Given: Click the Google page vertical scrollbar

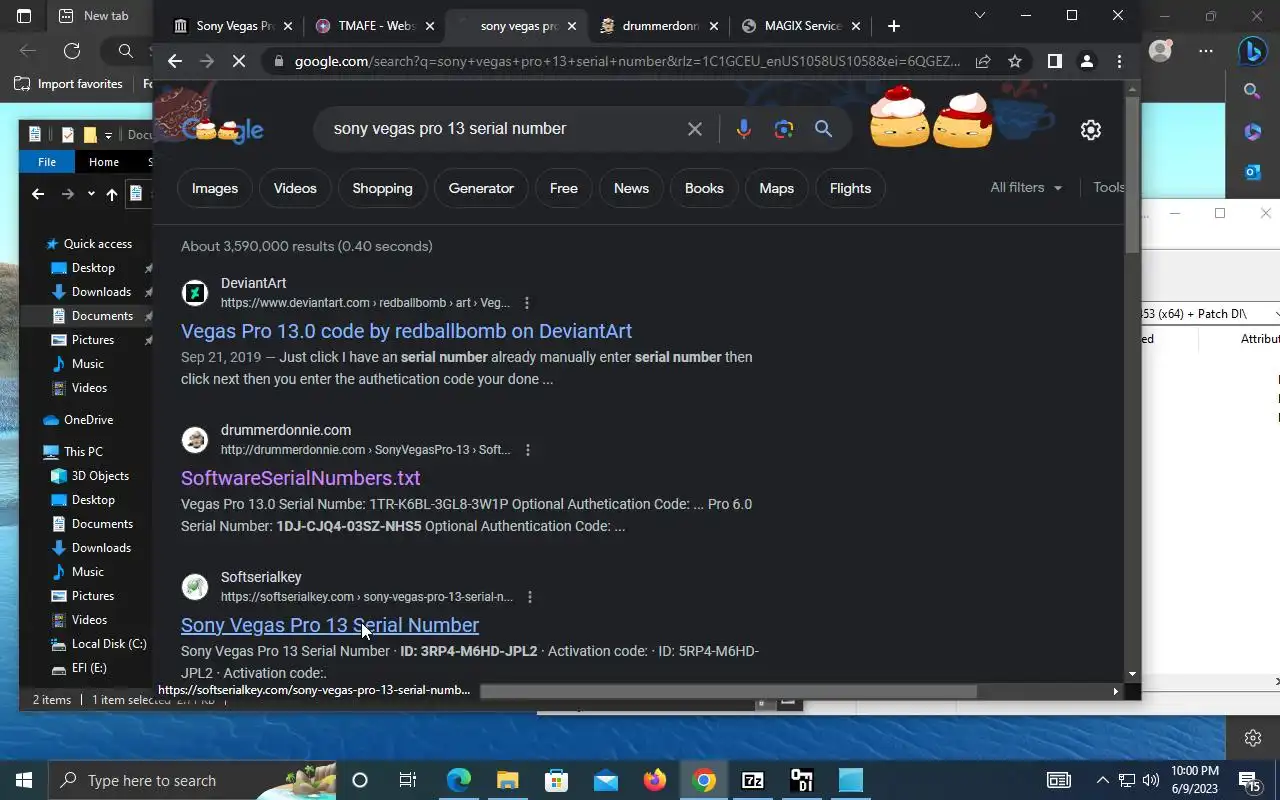Looking at the screenshot, I should [1132, 176].
